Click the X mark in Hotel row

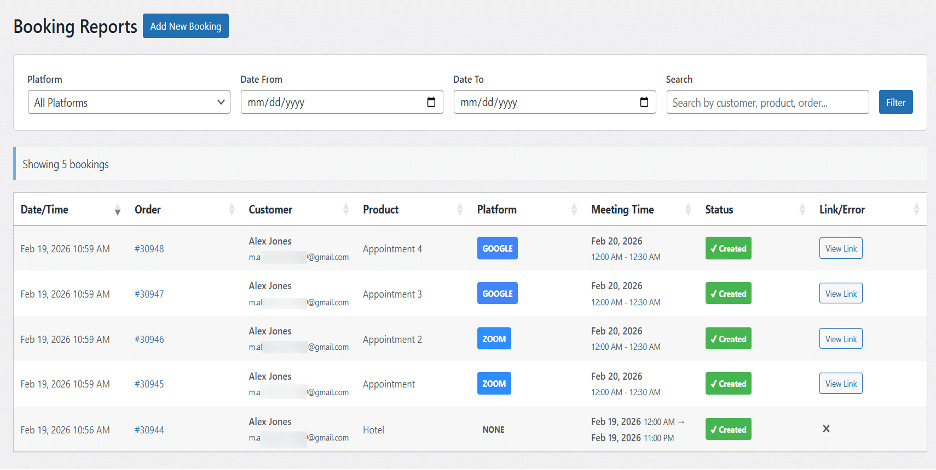pyautogui.click(x=826, y=429)
